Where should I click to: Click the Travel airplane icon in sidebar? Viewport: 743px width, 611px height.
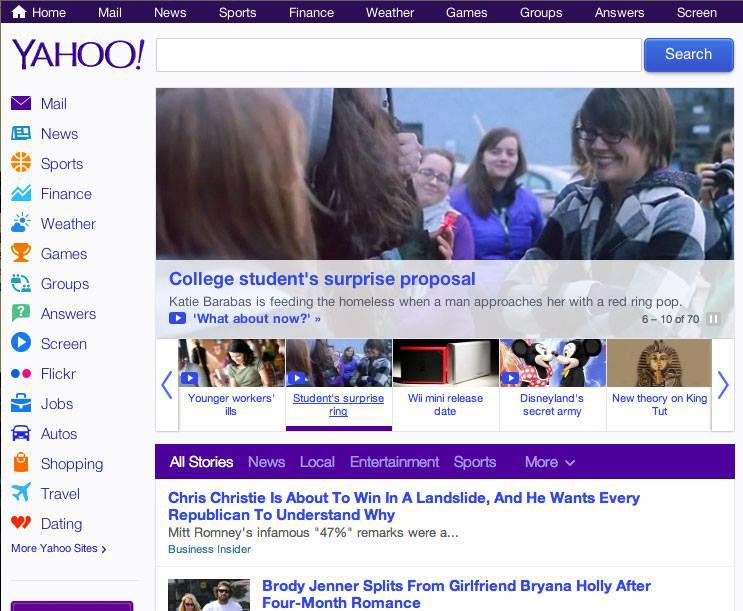point(21,493)
